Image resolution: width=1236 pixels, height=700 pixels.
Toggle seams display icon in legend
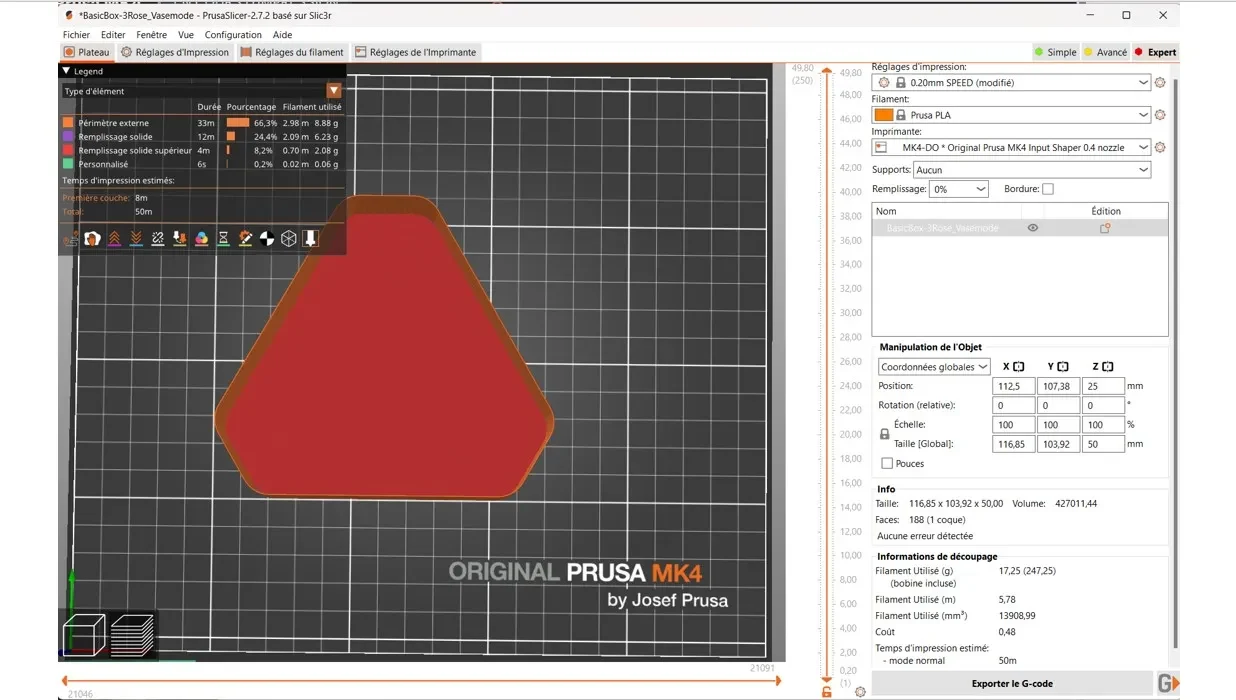[158, 238]
